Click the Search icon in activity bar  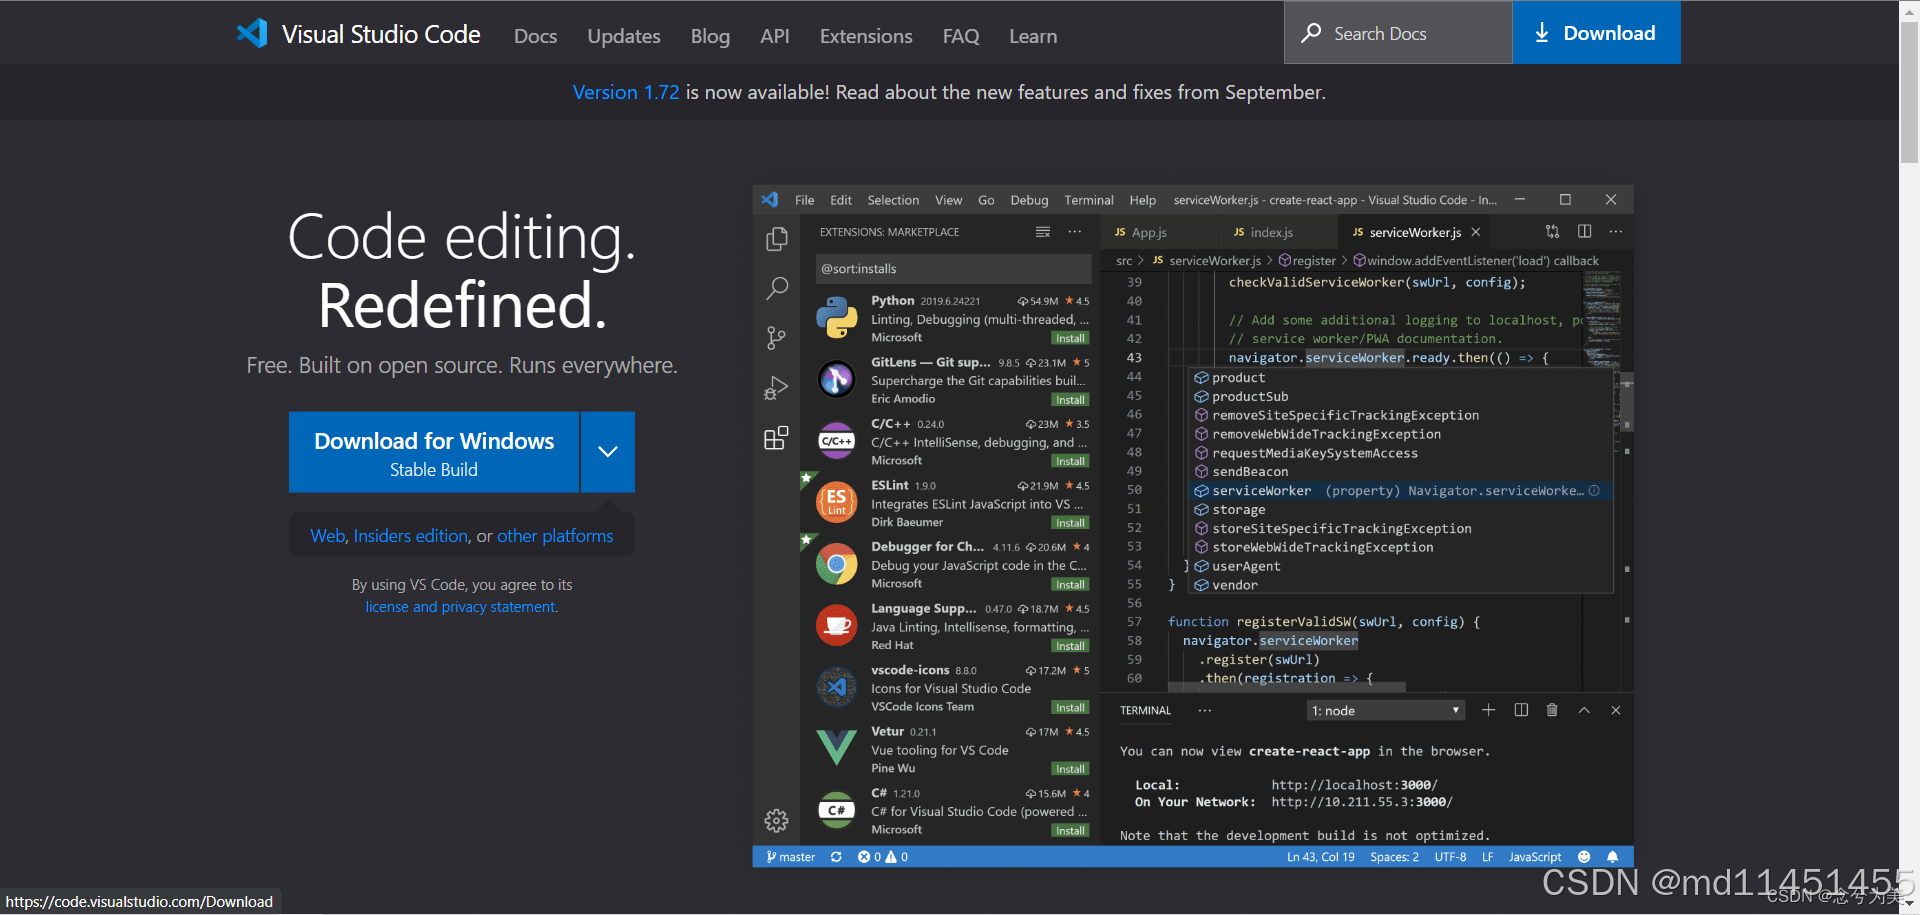point(777,289)
